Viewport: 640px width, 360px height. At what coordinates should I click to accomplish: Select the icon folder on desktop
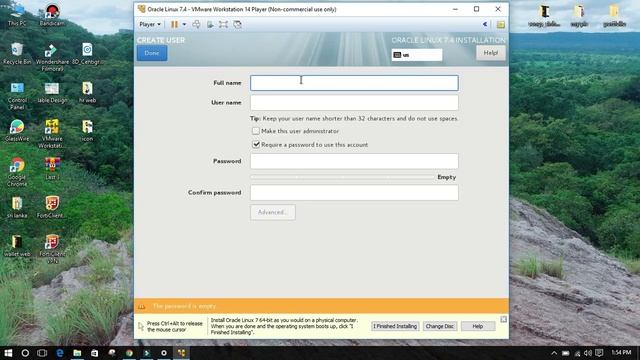click(x=87, y=131)
